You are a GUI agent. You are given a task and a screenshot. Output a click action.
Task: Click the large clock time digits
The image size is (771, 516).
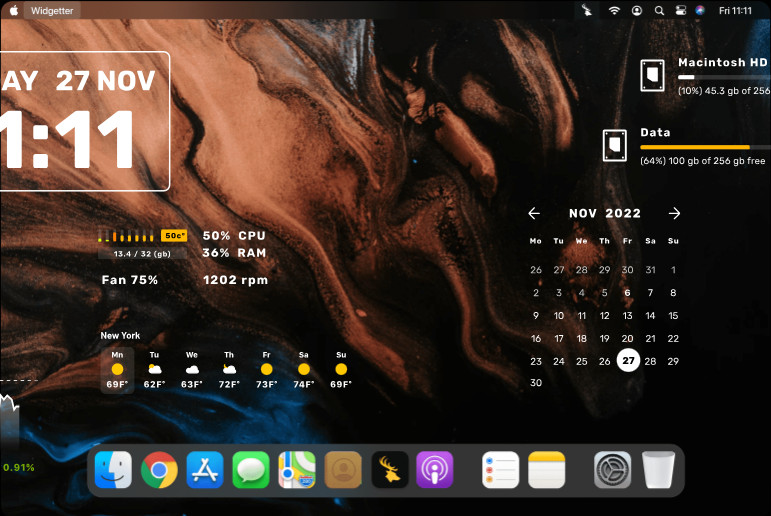[x=67, y=139]
